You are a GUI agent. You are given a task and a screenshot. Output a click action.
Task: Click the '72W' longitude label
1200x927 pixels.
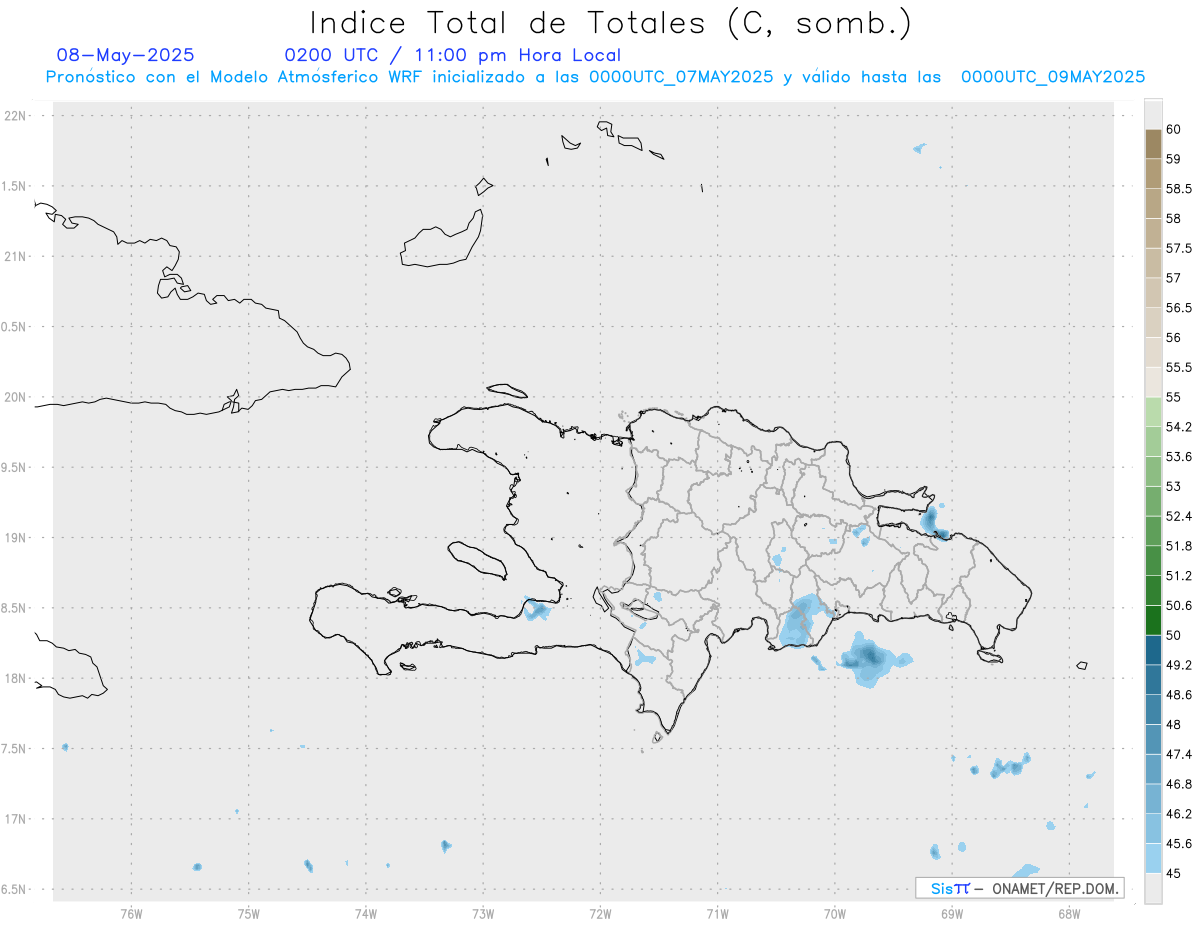point(600,913)
